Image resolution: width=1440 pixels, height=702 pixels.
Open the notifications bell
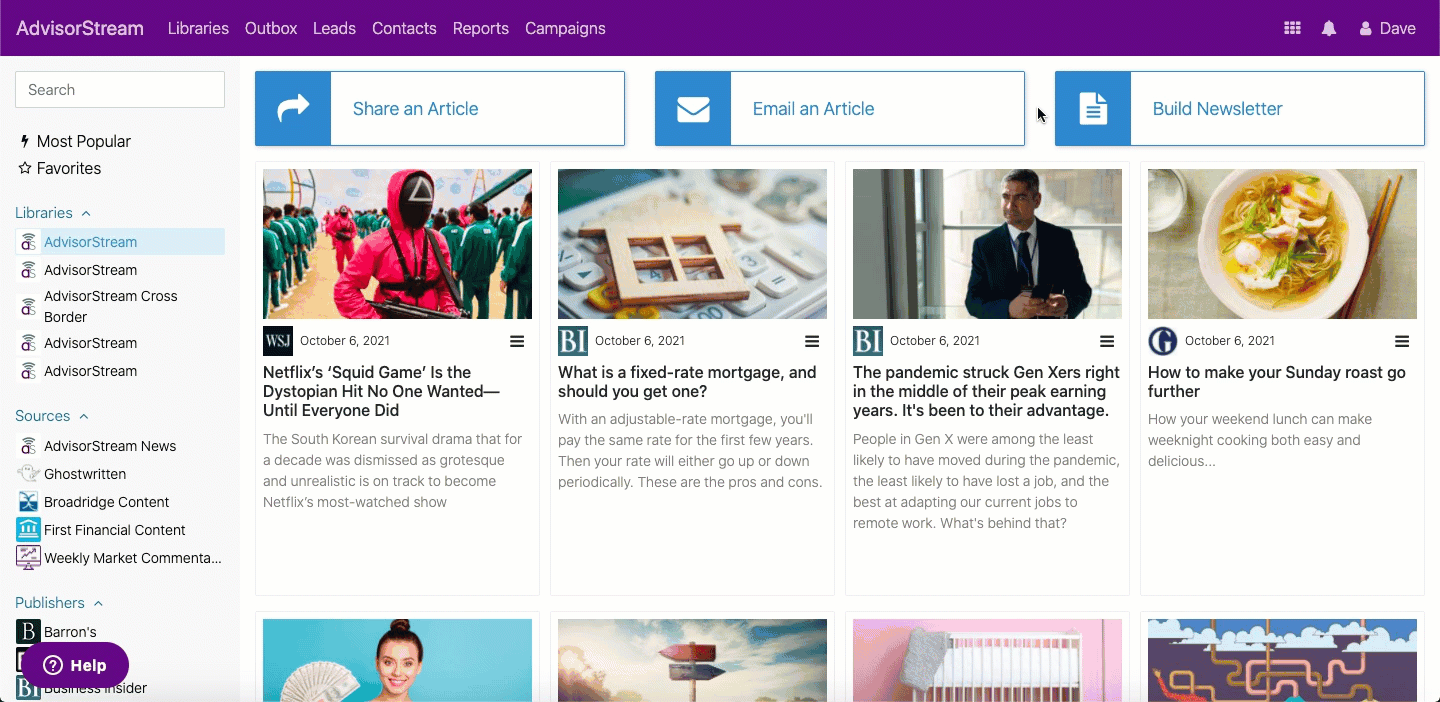point(1329,28)
